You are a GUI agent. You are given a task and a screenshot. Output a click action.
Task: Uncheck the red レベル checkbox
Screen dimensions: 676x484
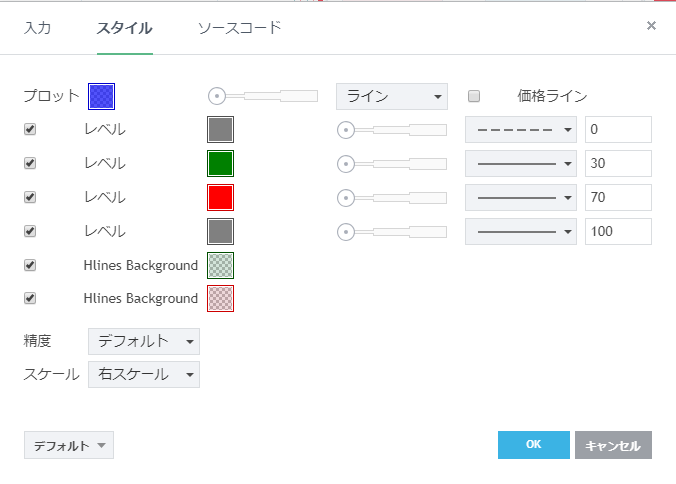(x=30, y=197)
